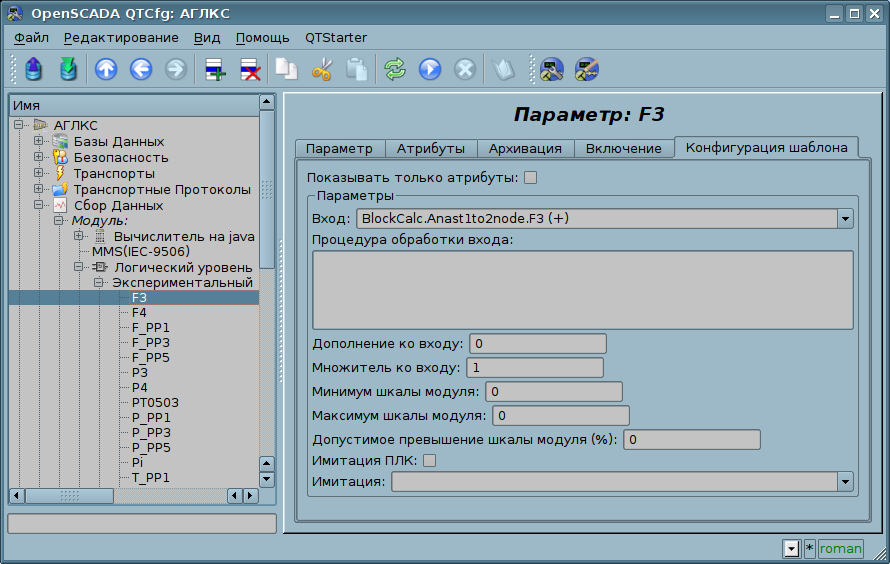Click the Load from database toolbar icon
The image size is (890, 564).
tap(34, 70)
